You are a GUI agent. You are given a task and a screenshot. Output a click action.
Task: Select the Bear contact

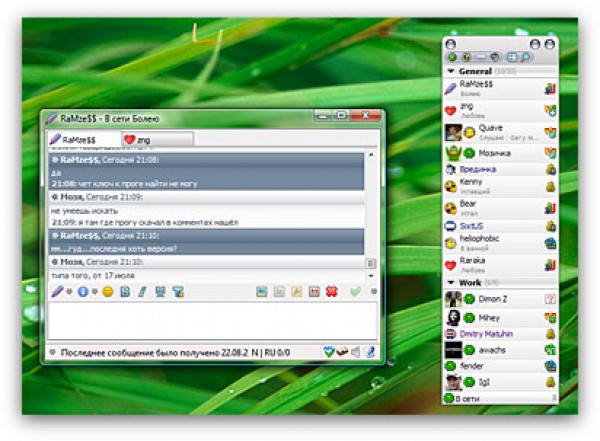(x=500, y=208)
